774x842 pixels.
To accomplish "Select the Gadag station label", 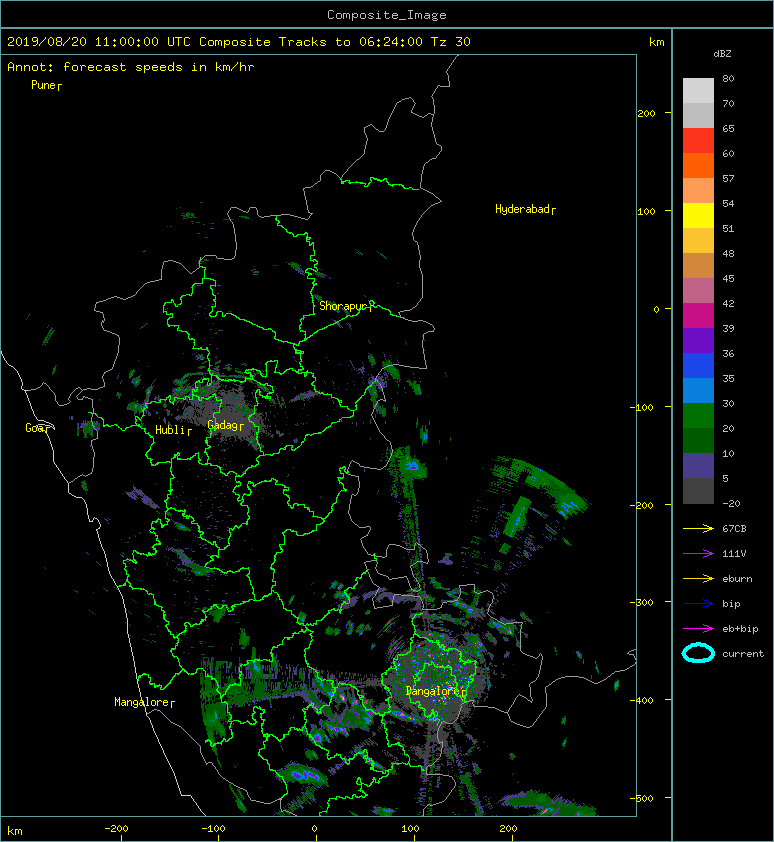I will click(x=223, y=425).
